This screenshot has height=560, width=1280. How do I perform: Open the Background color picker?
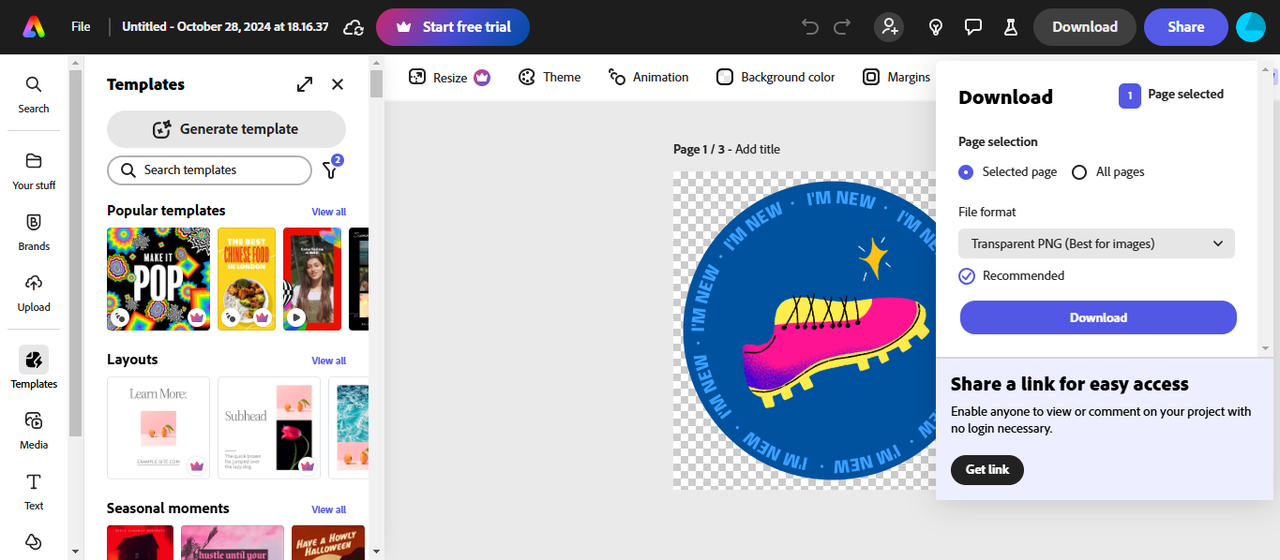coord(776,77)
